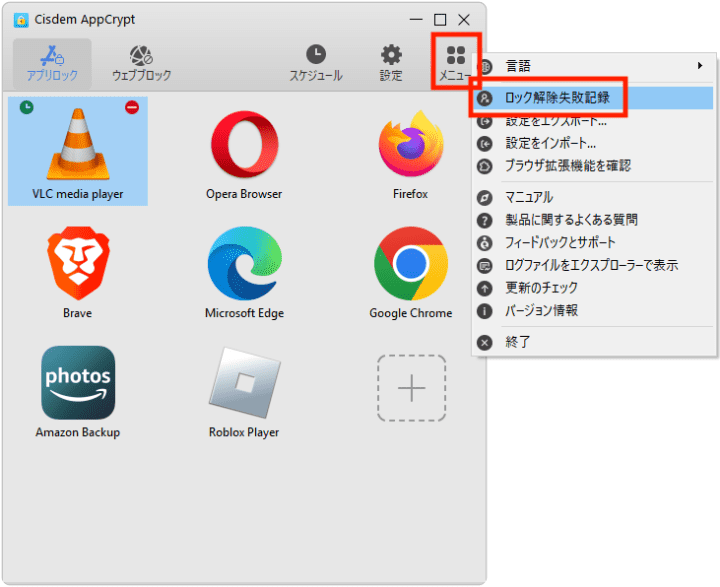Open the ウェブブロック tab
Screen dimensions: 720x587
141,64
